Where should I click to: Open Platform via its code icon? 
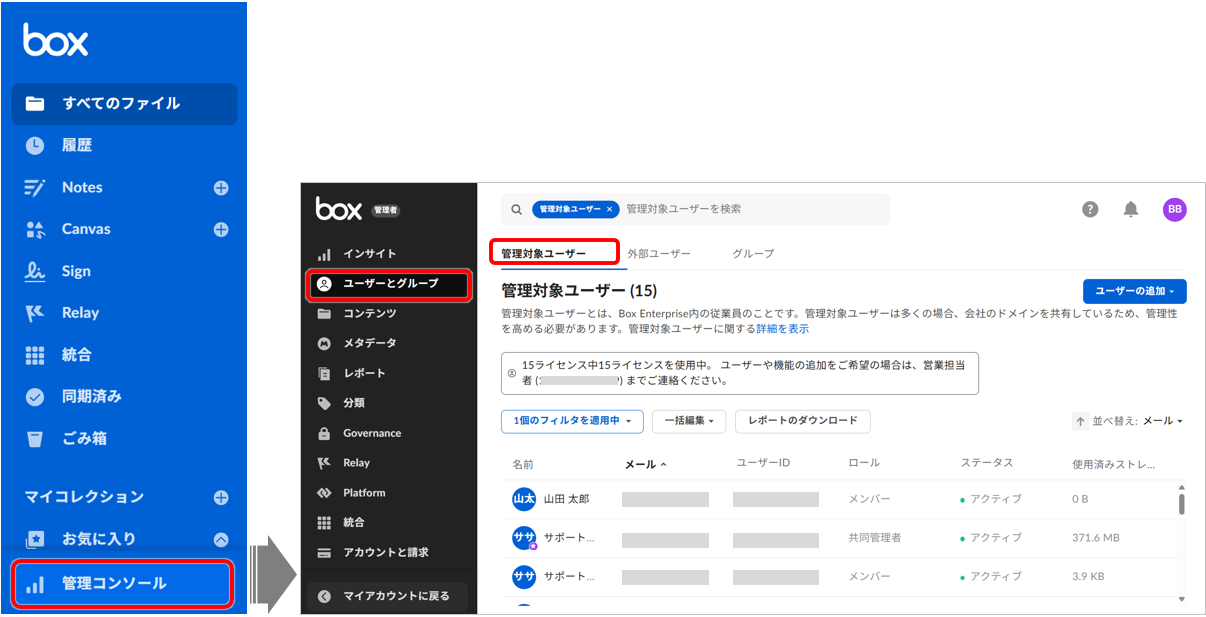point(324,493)
